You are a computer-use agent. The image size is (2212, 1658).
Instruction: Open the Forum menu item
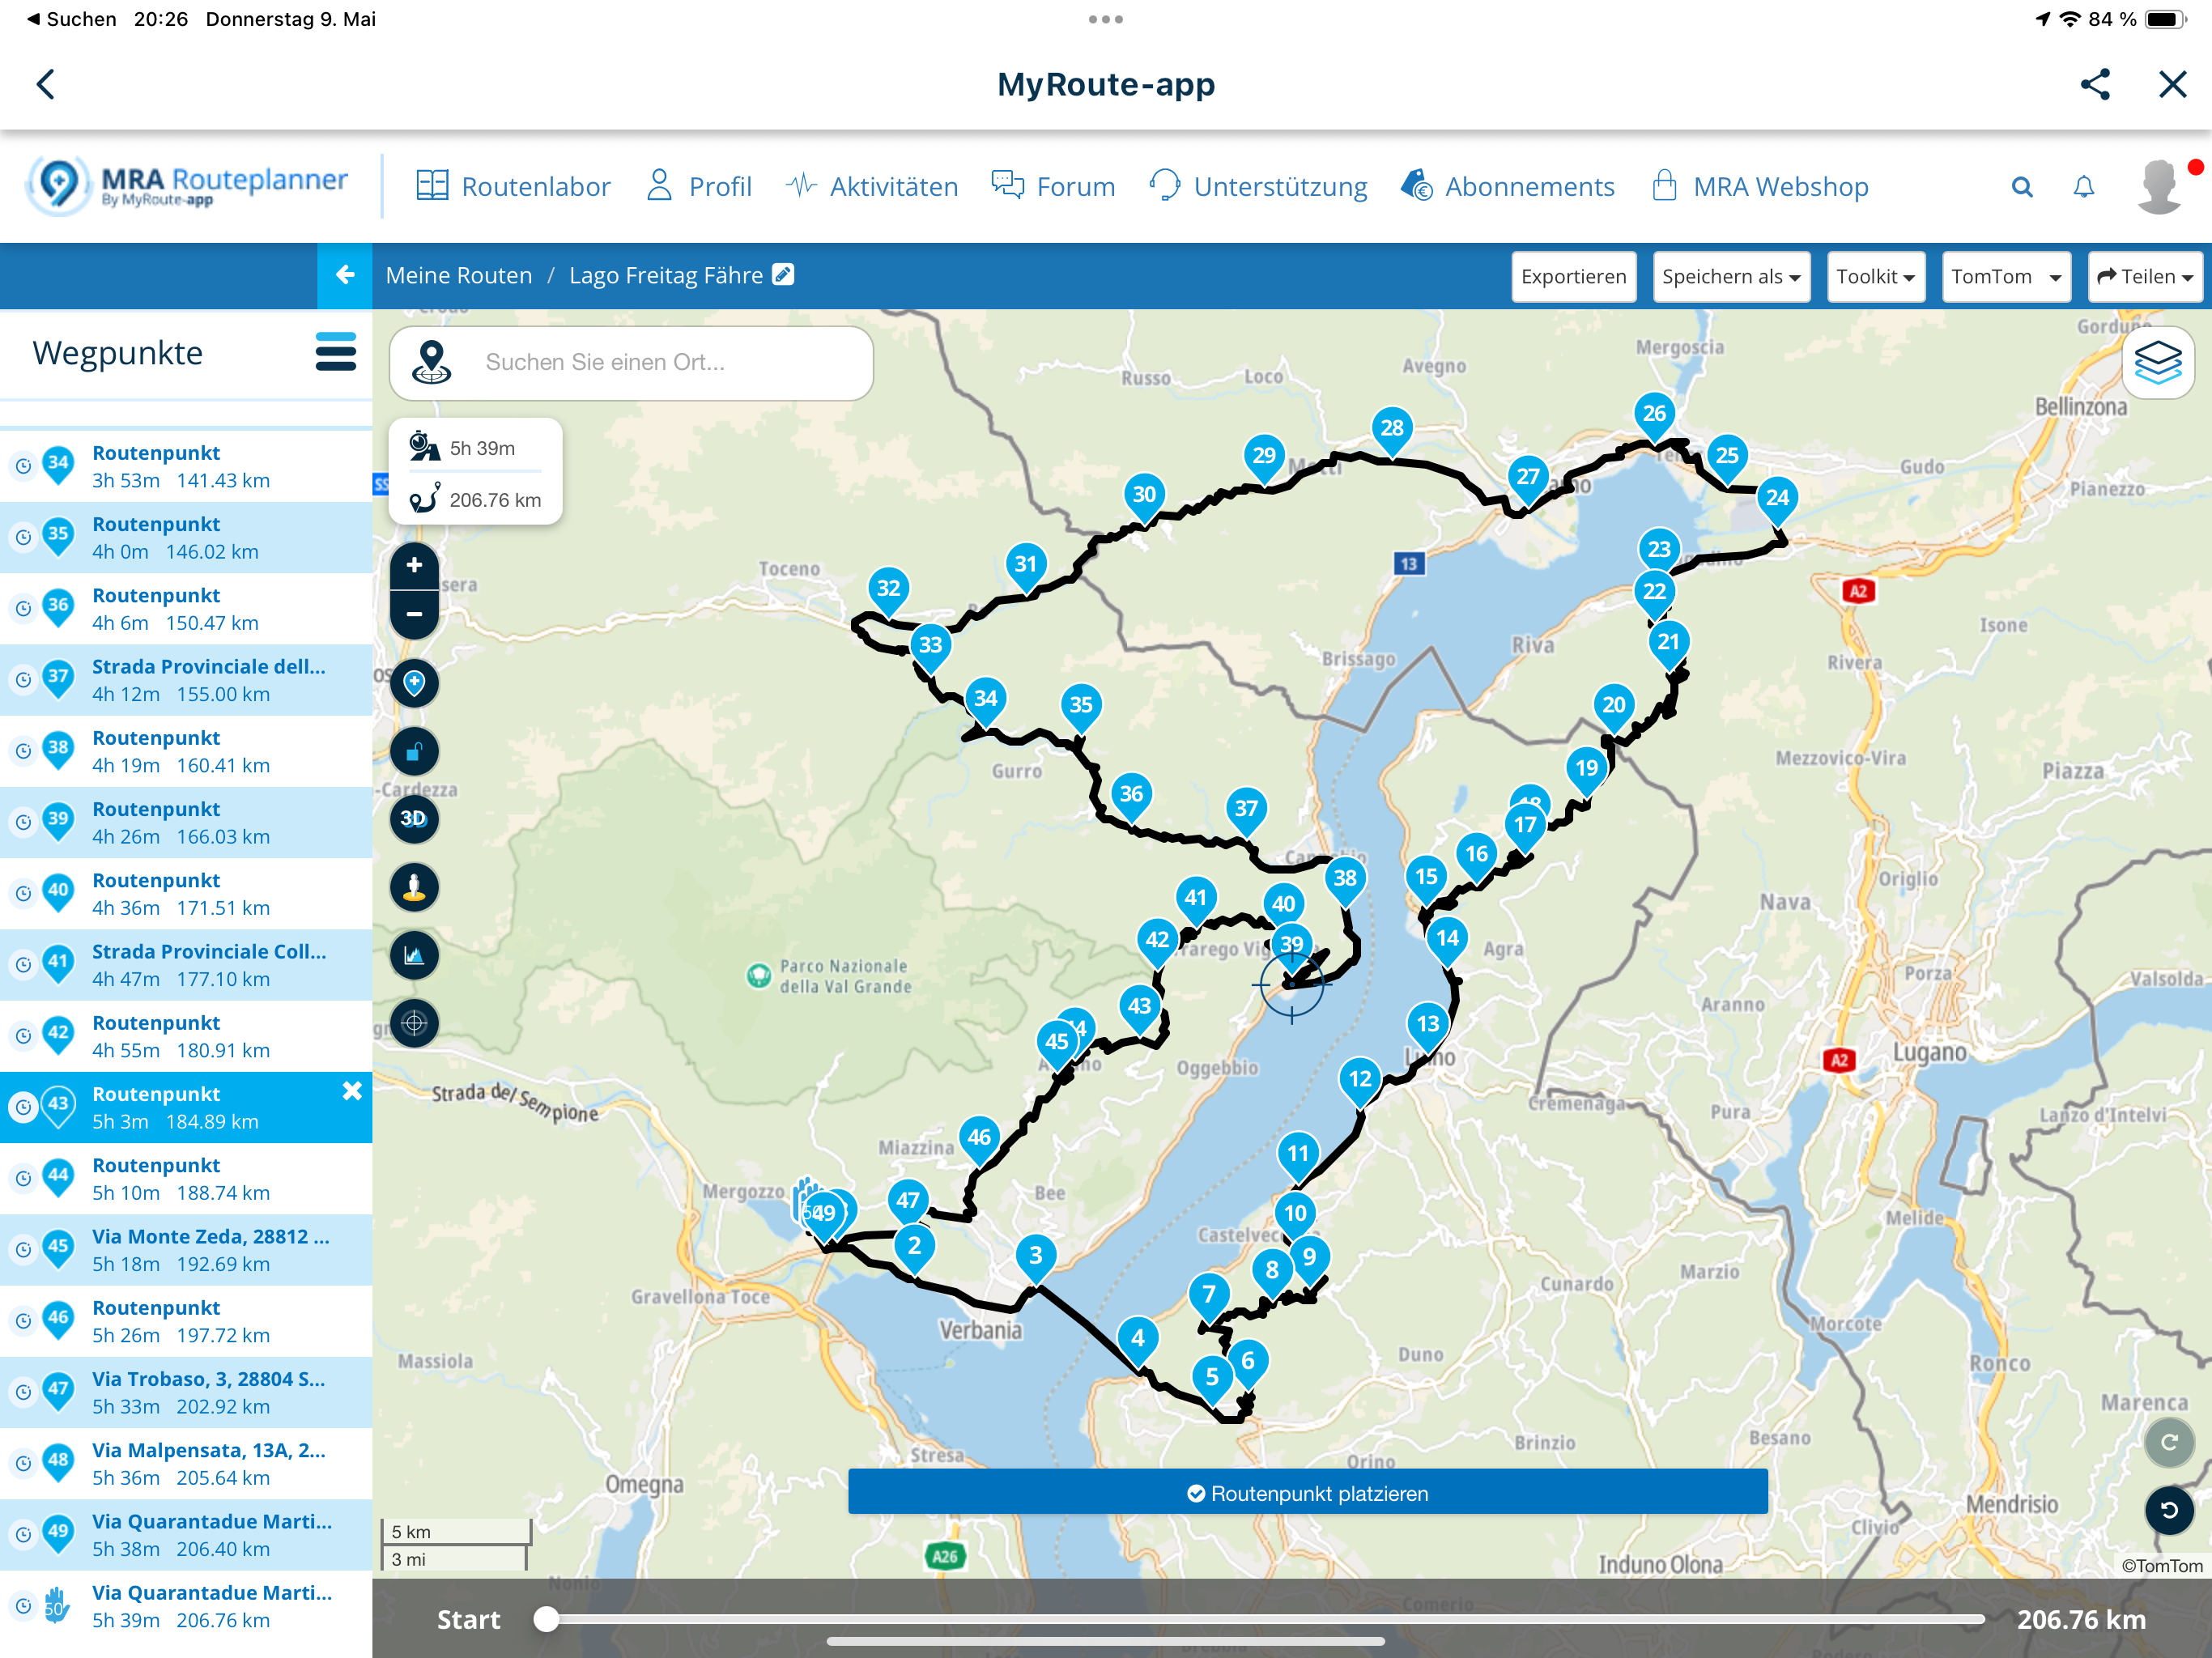pos(1053,187)
